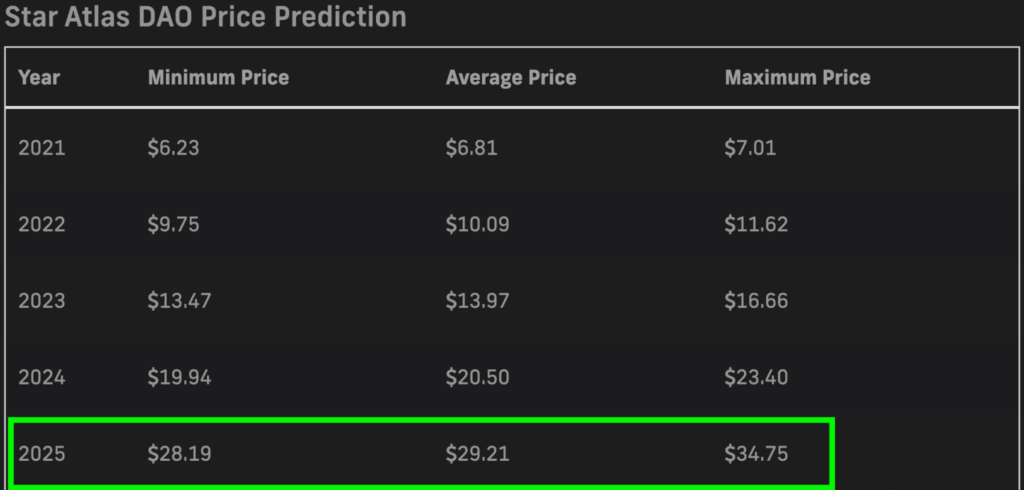Select the 2021 year cell
The width and height of the screenshot is (1024, 490).
tap(42, 148)
